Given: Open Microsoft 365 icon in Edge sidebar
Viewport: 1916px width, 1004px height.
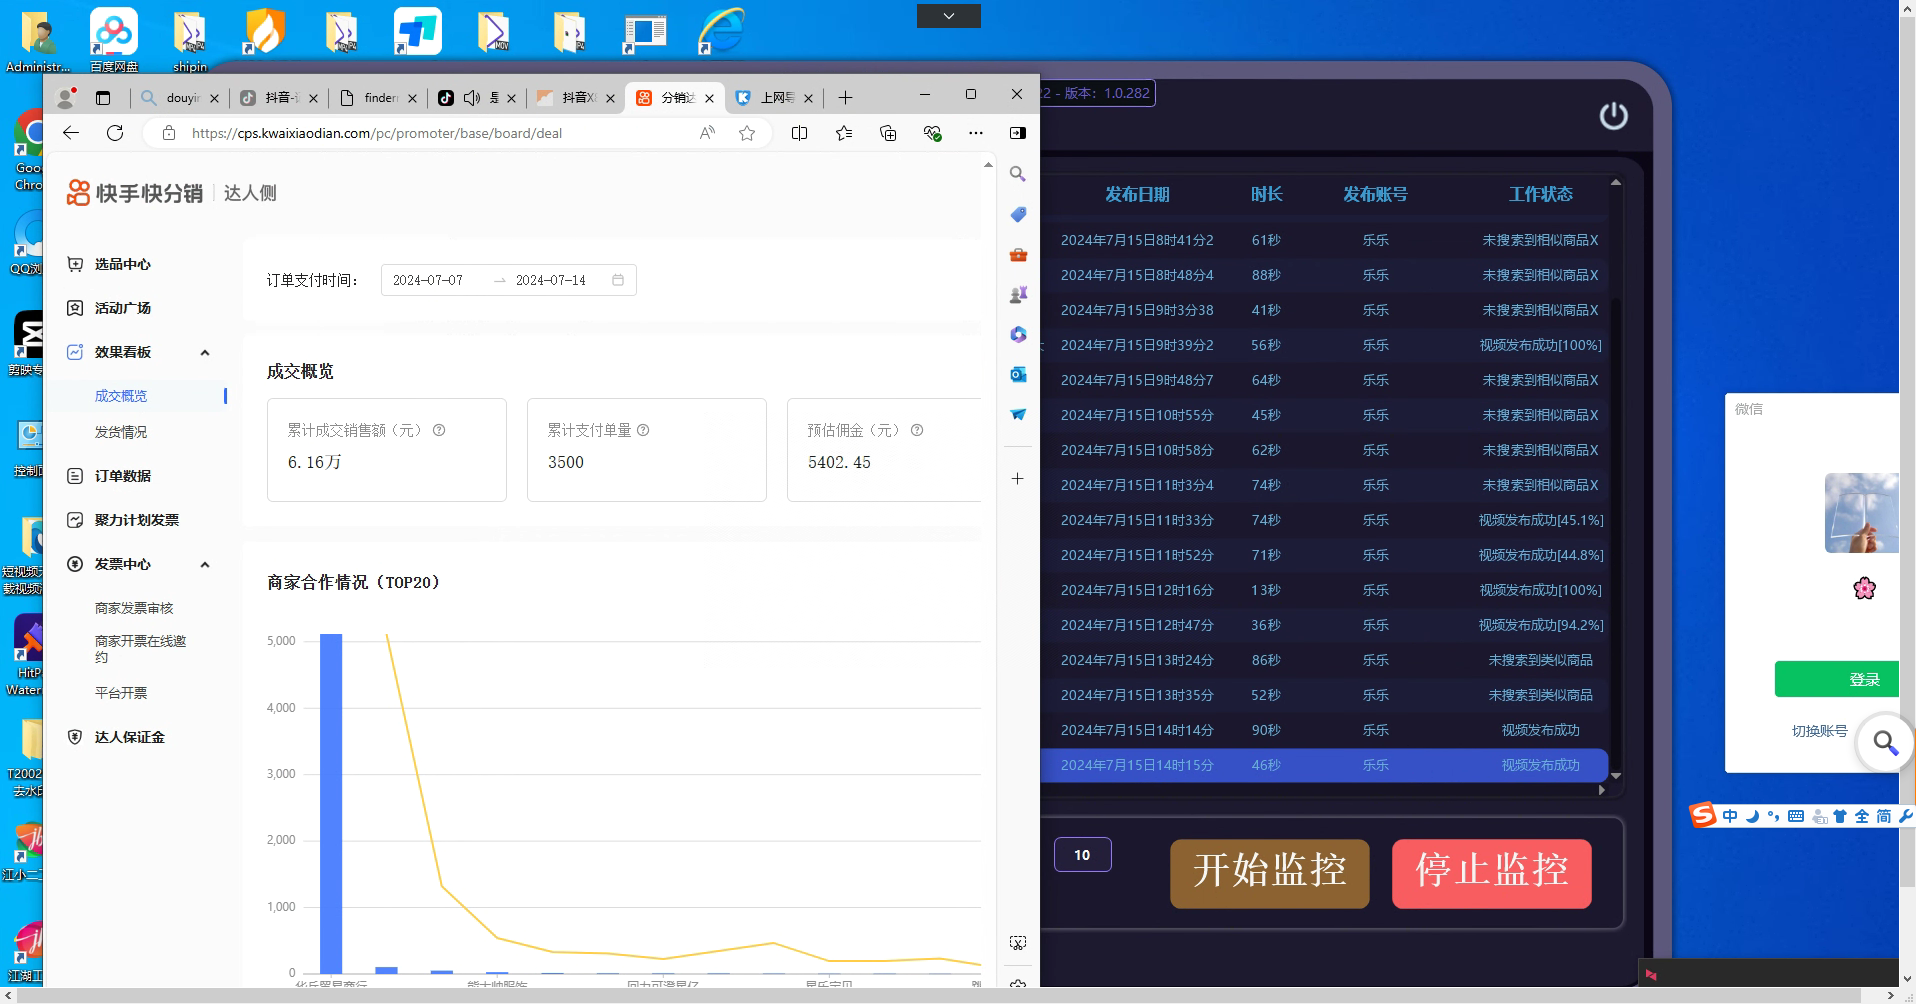Looking at the screenshot, I should click(x=1018, y=335).
